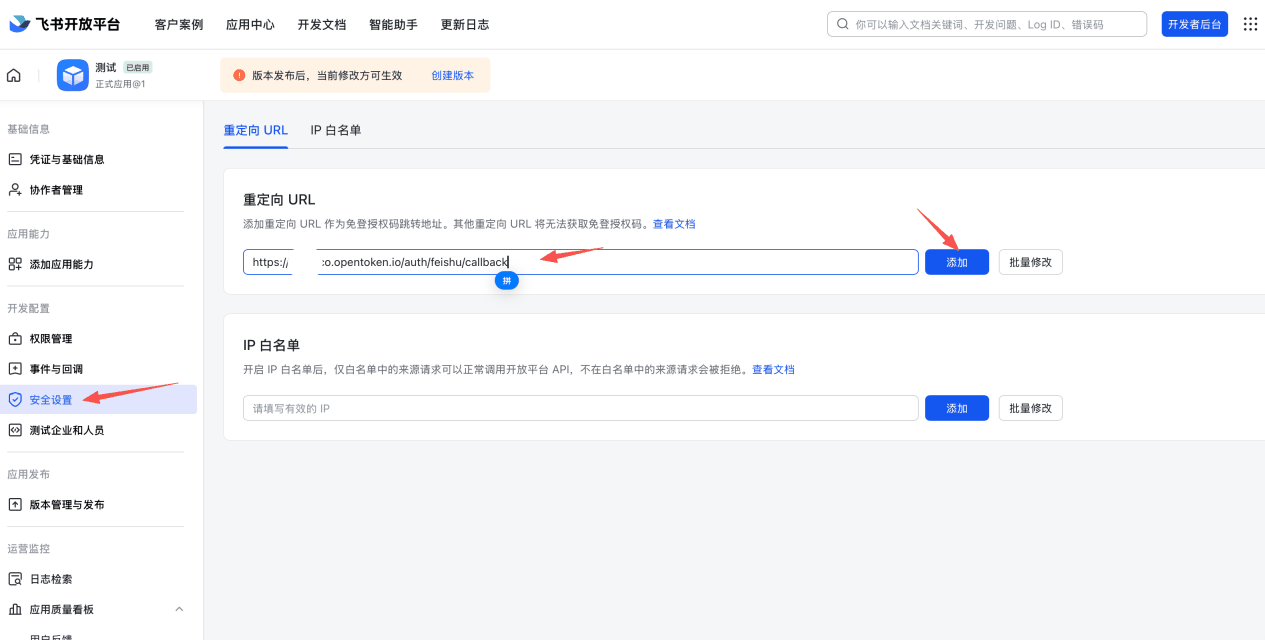1265x640 pixels.
Task: Open 应用中心 in the top navigation
Action: 250,24
